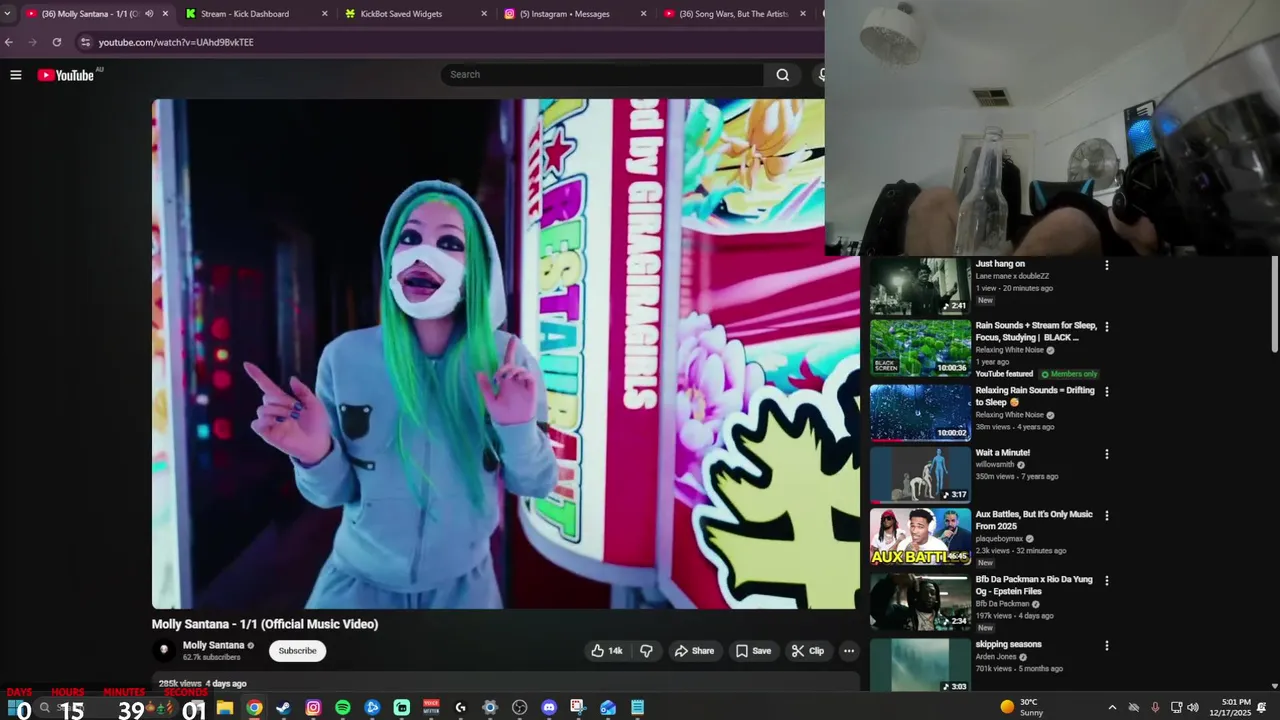Share the Molly Santana video
Viewport: 1280px width, 720px height.
pyautogui.click(x=694, y=651)
